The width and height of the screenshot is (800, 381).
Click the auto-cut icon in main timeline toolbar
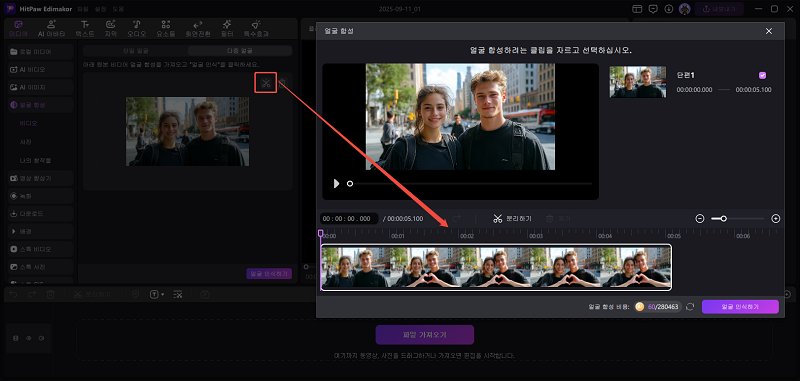tap(178, 294)
